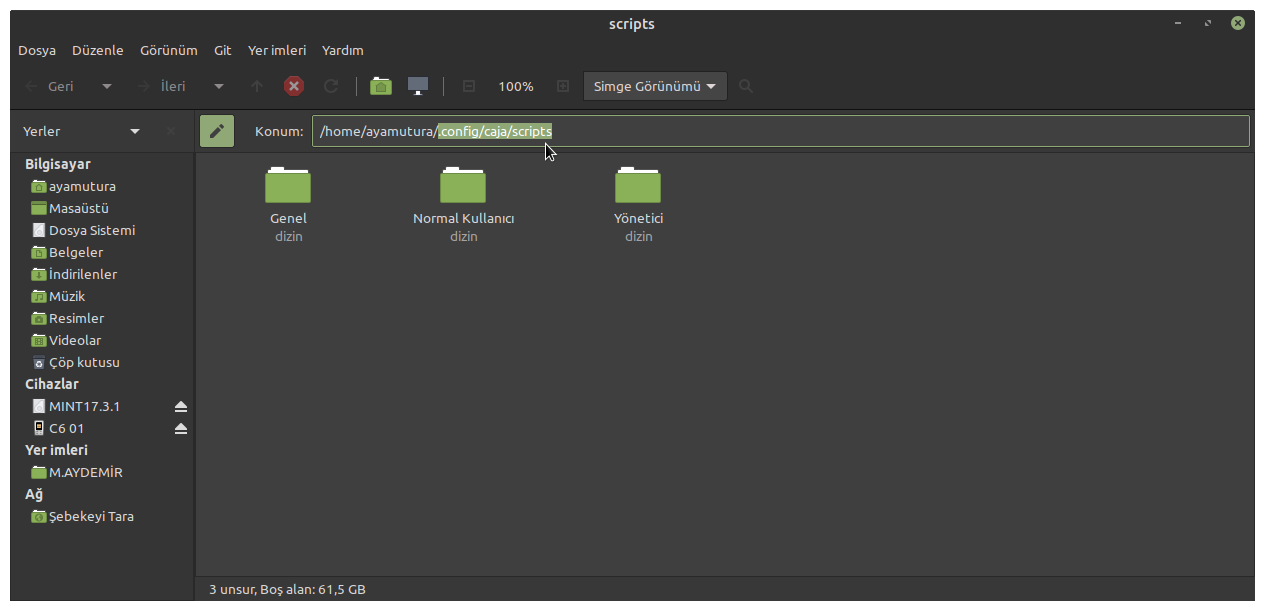Click the computer icon in toolbar
Viewport: 1265px width, 611px height.
(418, 86)
